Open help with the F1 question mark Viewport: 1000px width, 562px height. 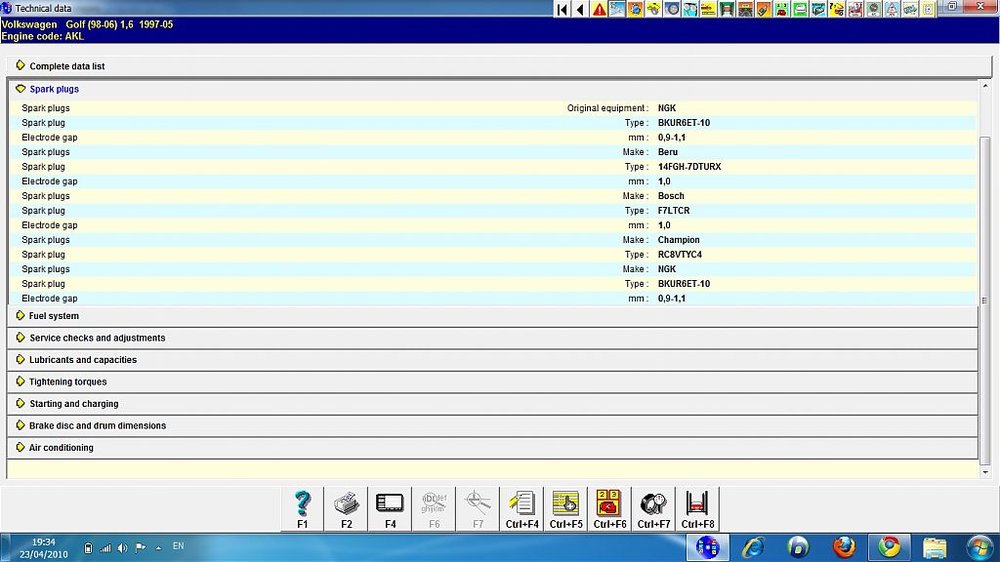point(303,509)
